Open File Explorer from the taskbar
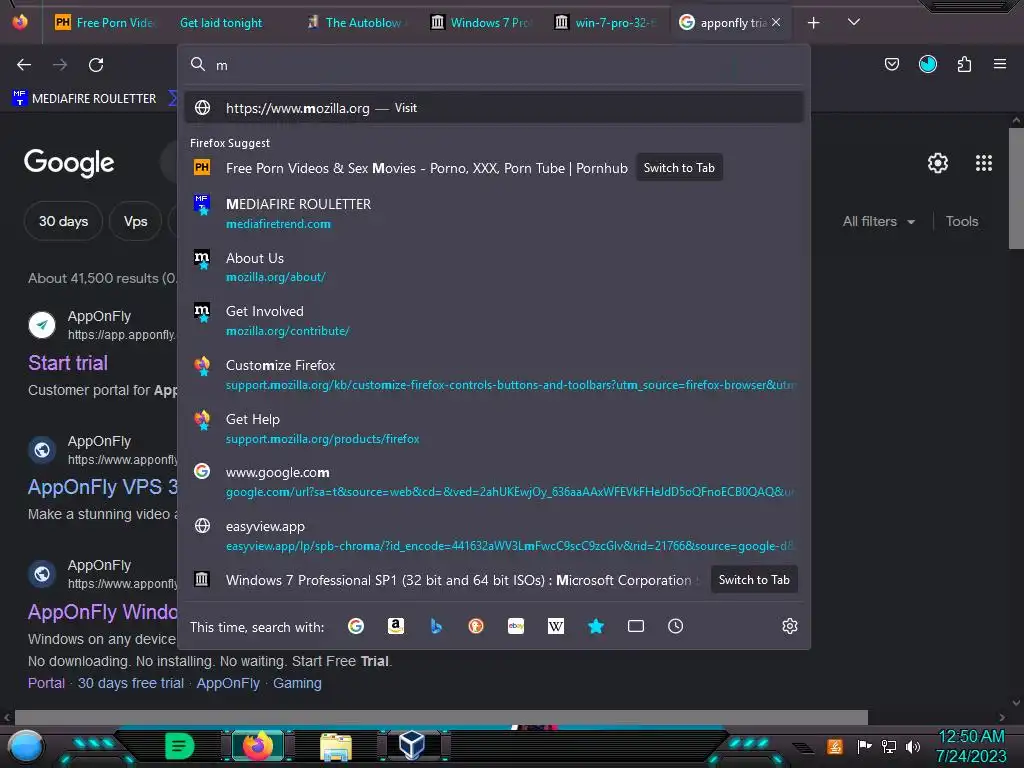 pos(336,746)
